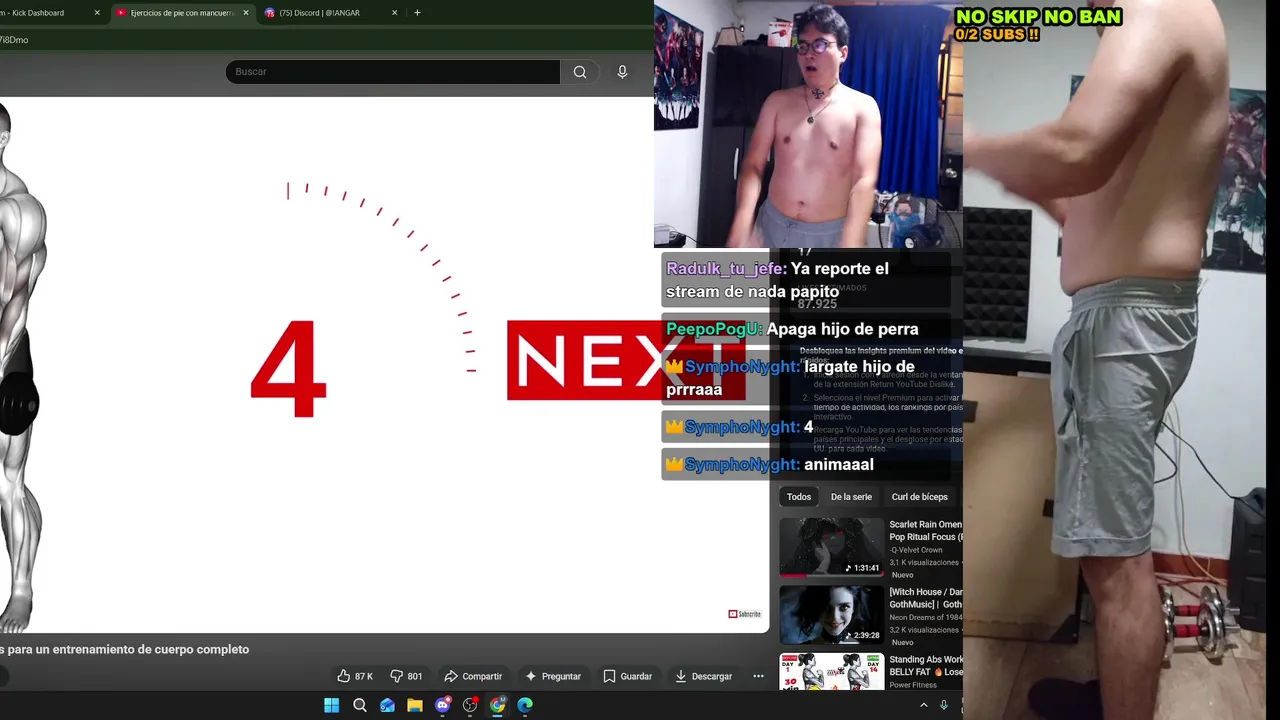The width and height of the screenshot is (1280, 720).
Task: Like the video with 87 K likes
Action: point(355,676)
